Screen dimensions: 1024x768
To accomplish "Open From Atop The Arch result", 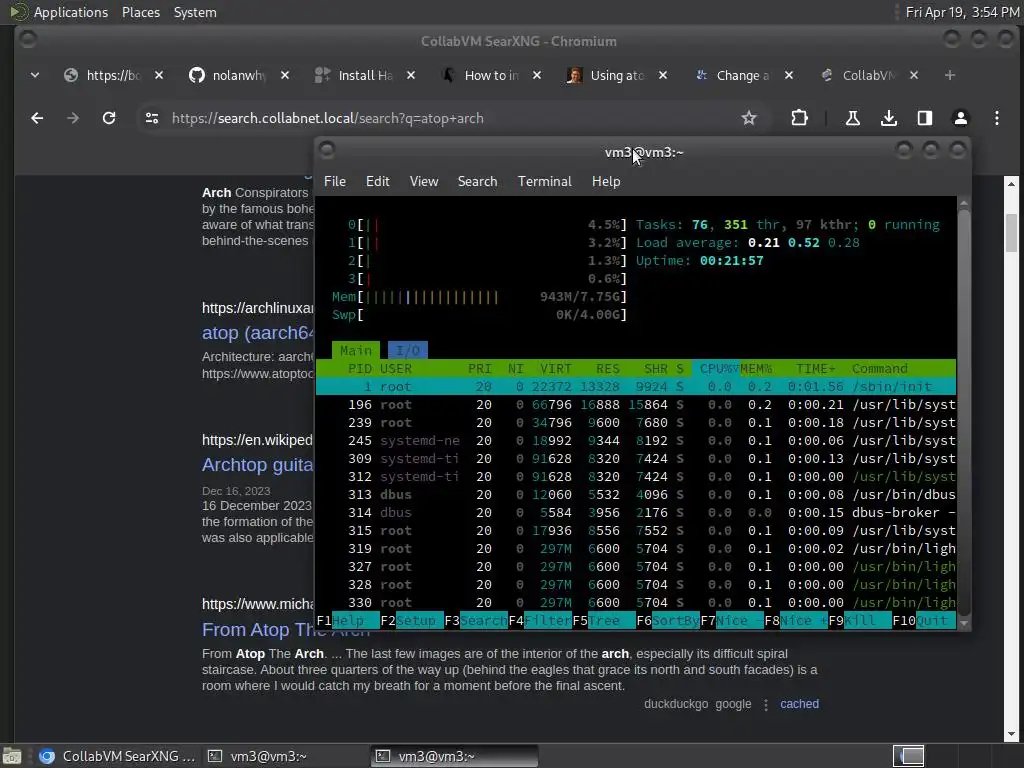I will (285, 630).
